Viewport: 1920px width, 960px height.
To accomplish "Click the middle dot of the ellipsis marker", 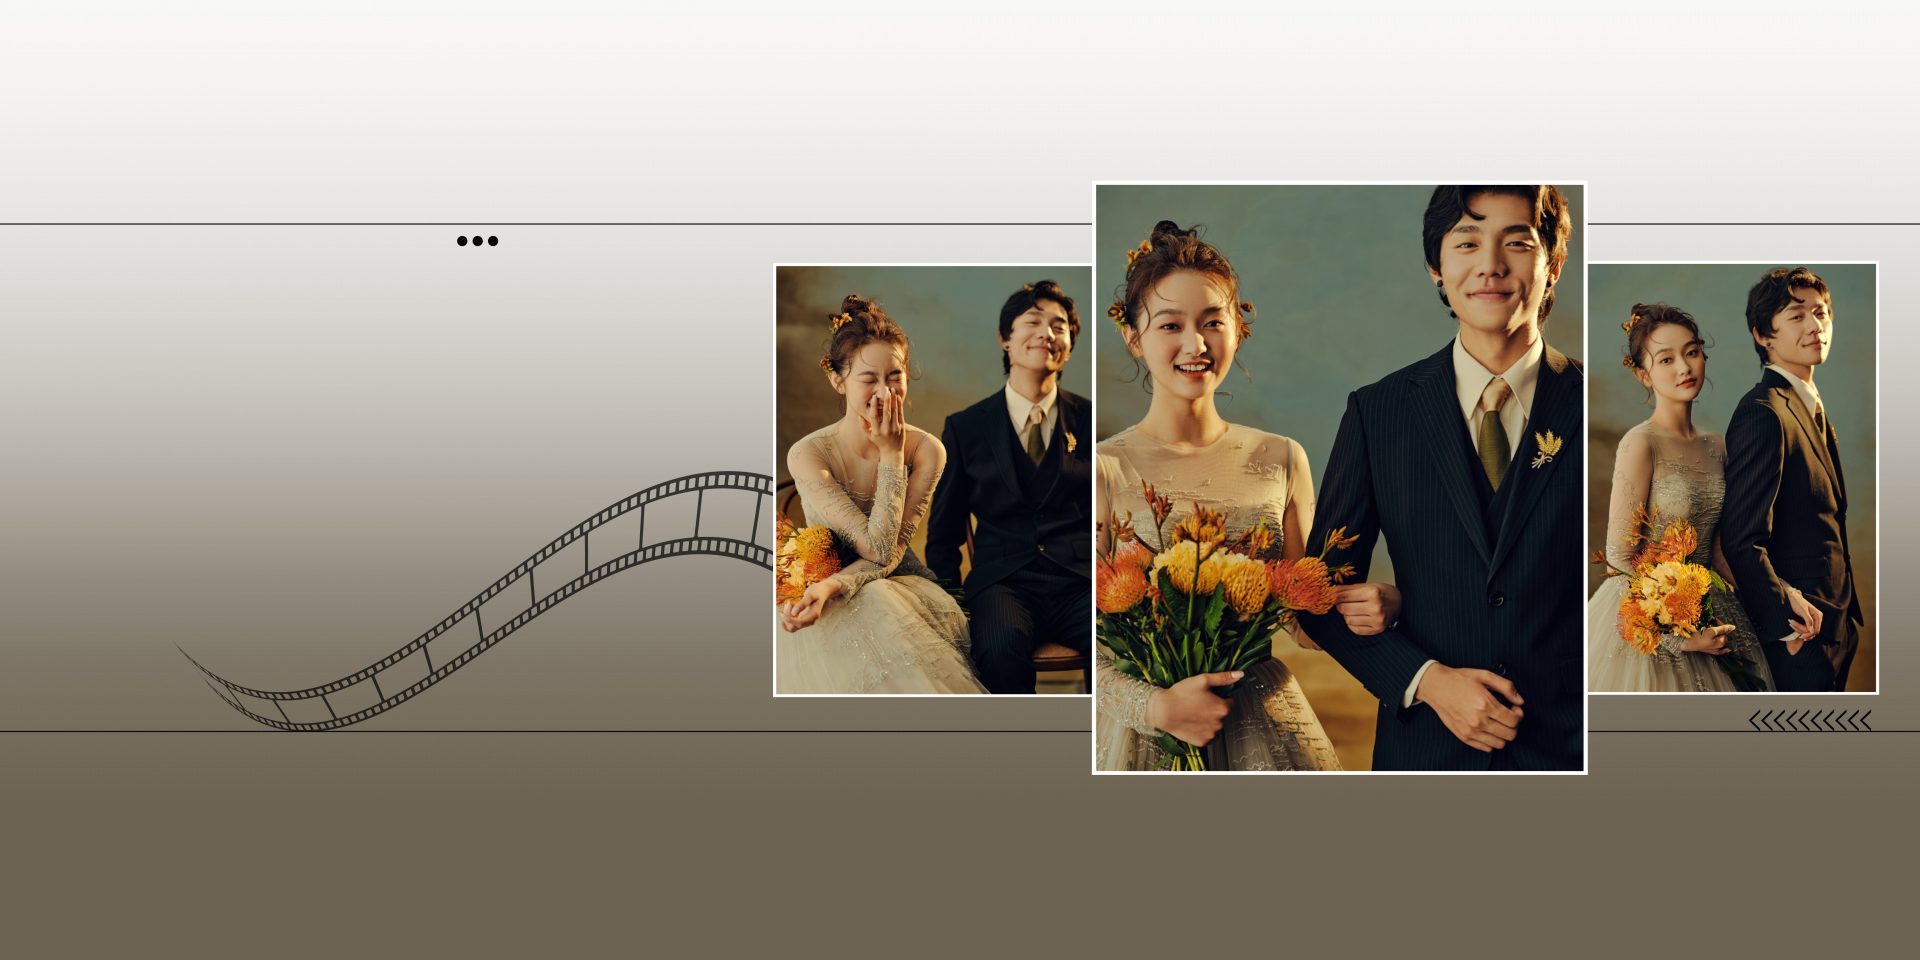I will [x=478, y=240].
